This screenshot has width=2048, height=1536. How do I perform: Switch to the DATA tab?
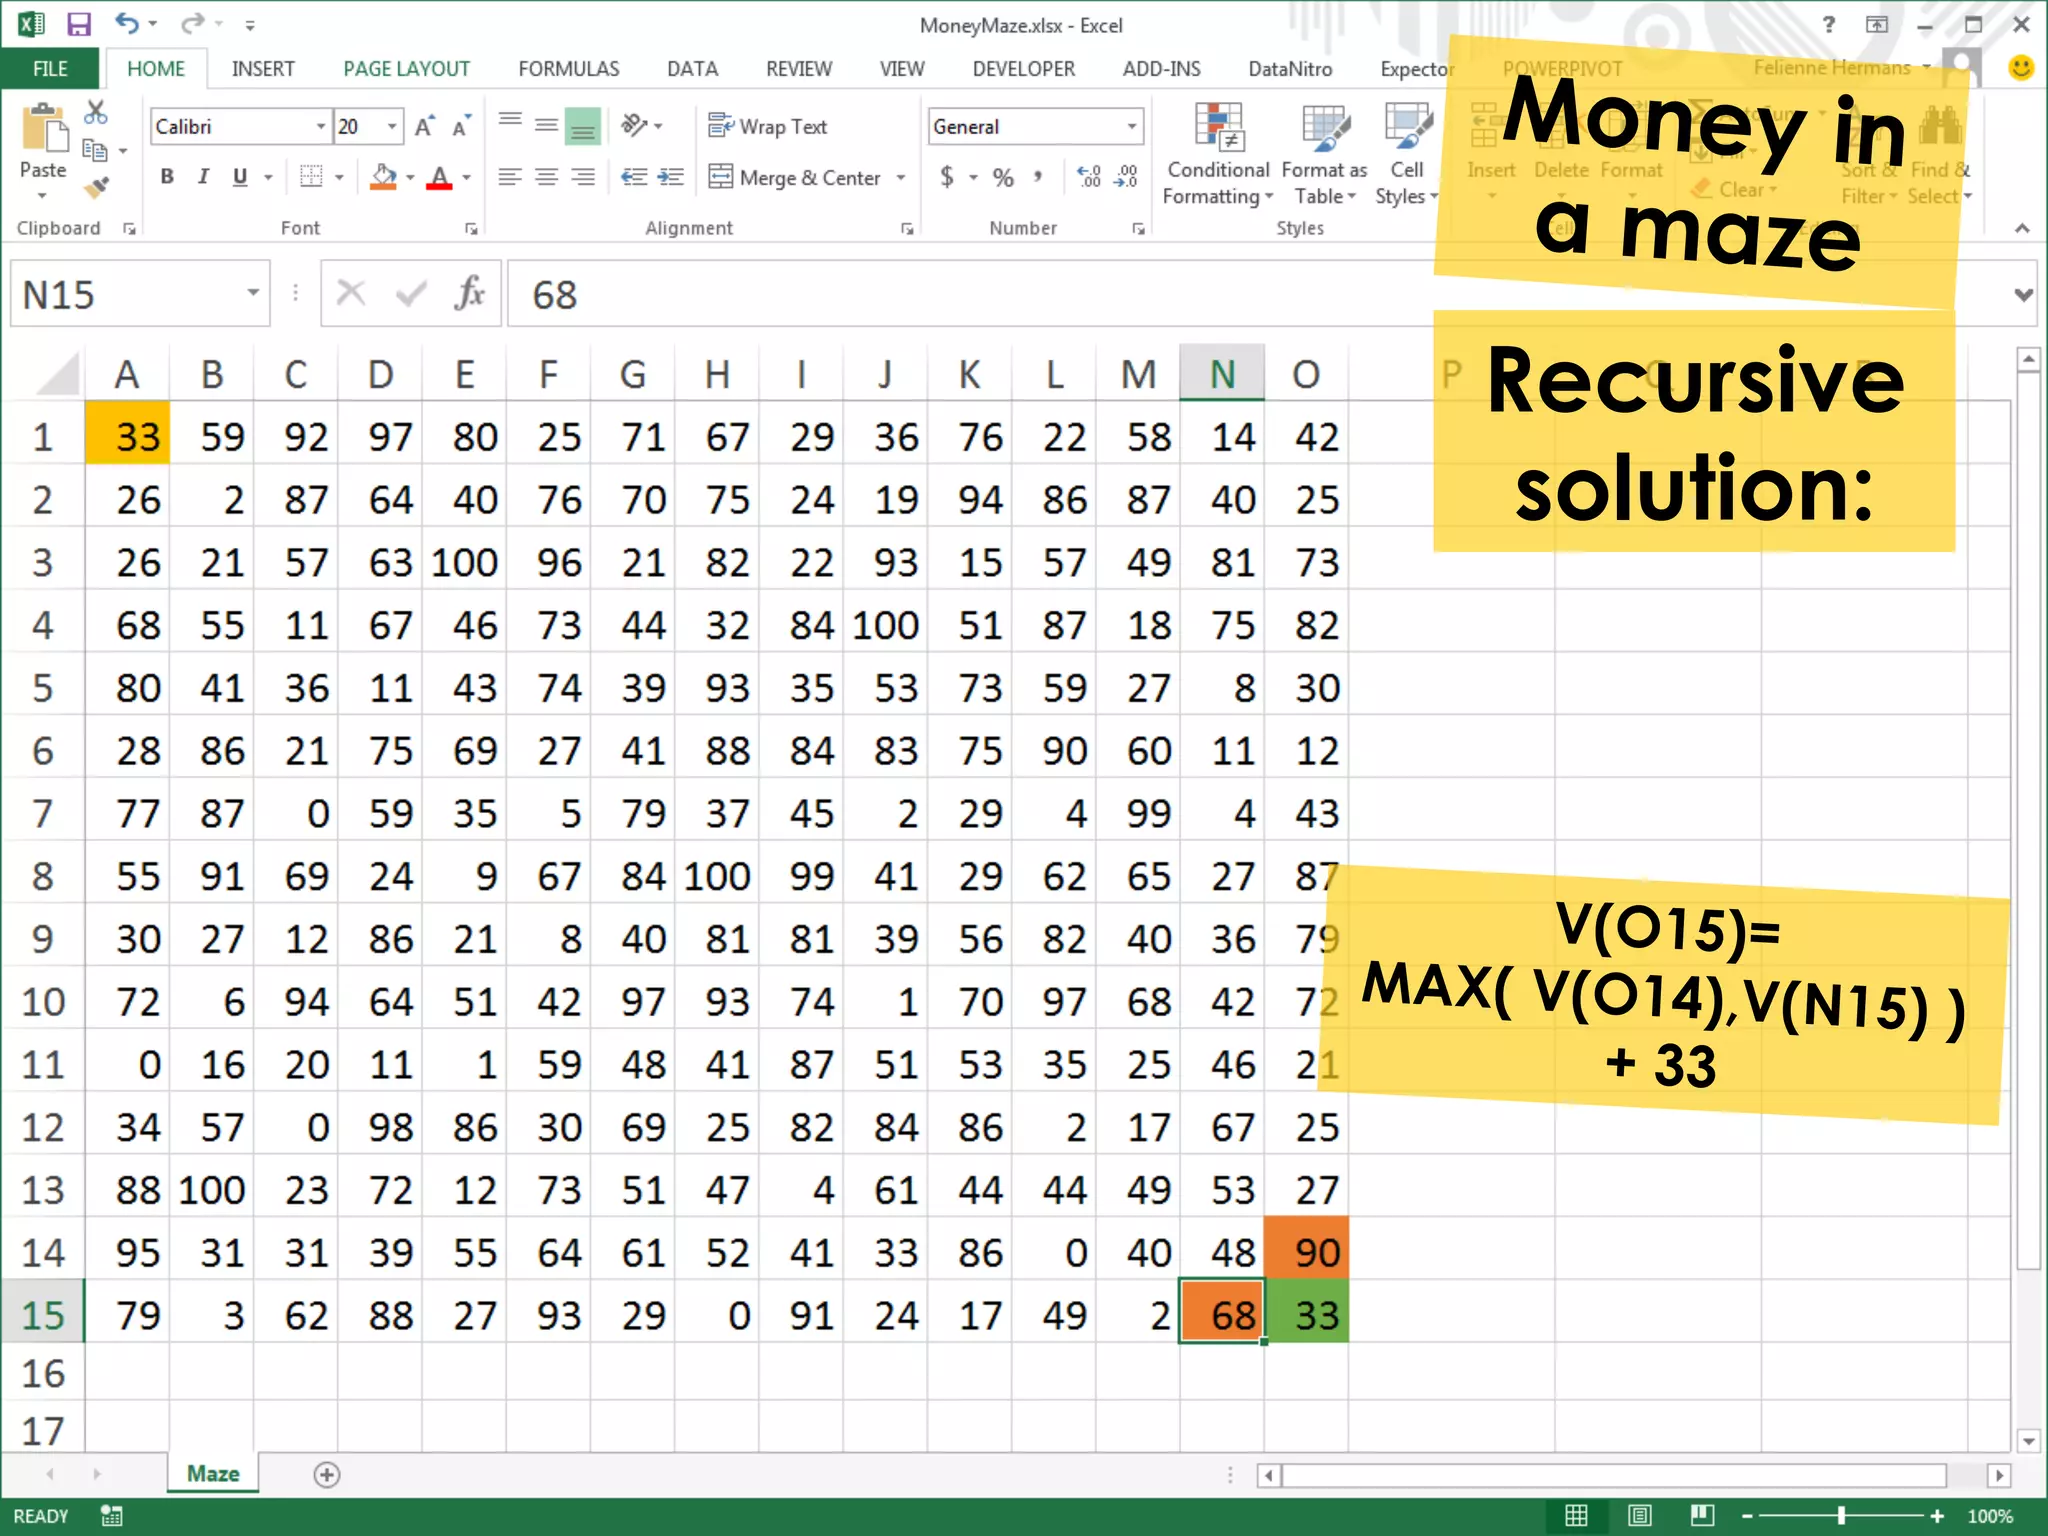tap(692, 68)
